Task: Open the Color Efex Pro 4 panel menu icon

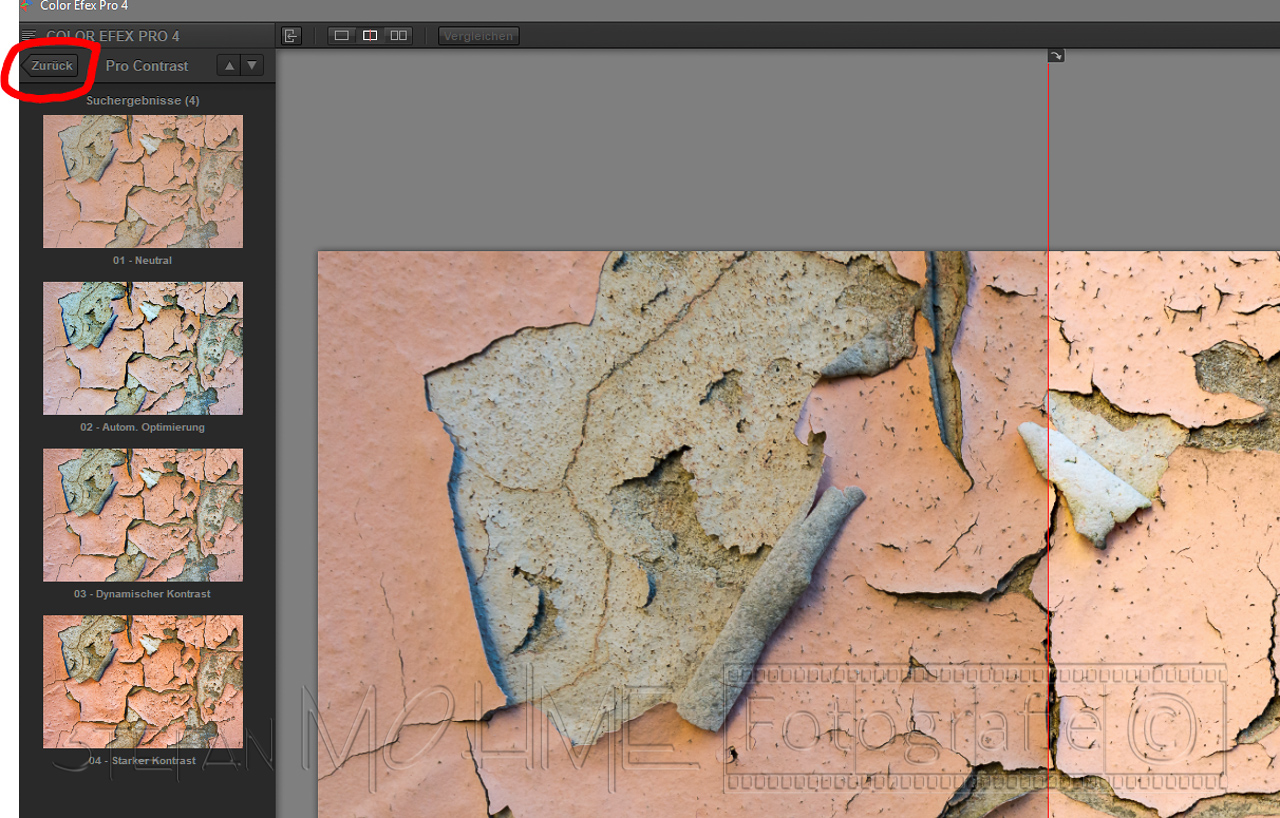Action: click(x=29, y=36)
